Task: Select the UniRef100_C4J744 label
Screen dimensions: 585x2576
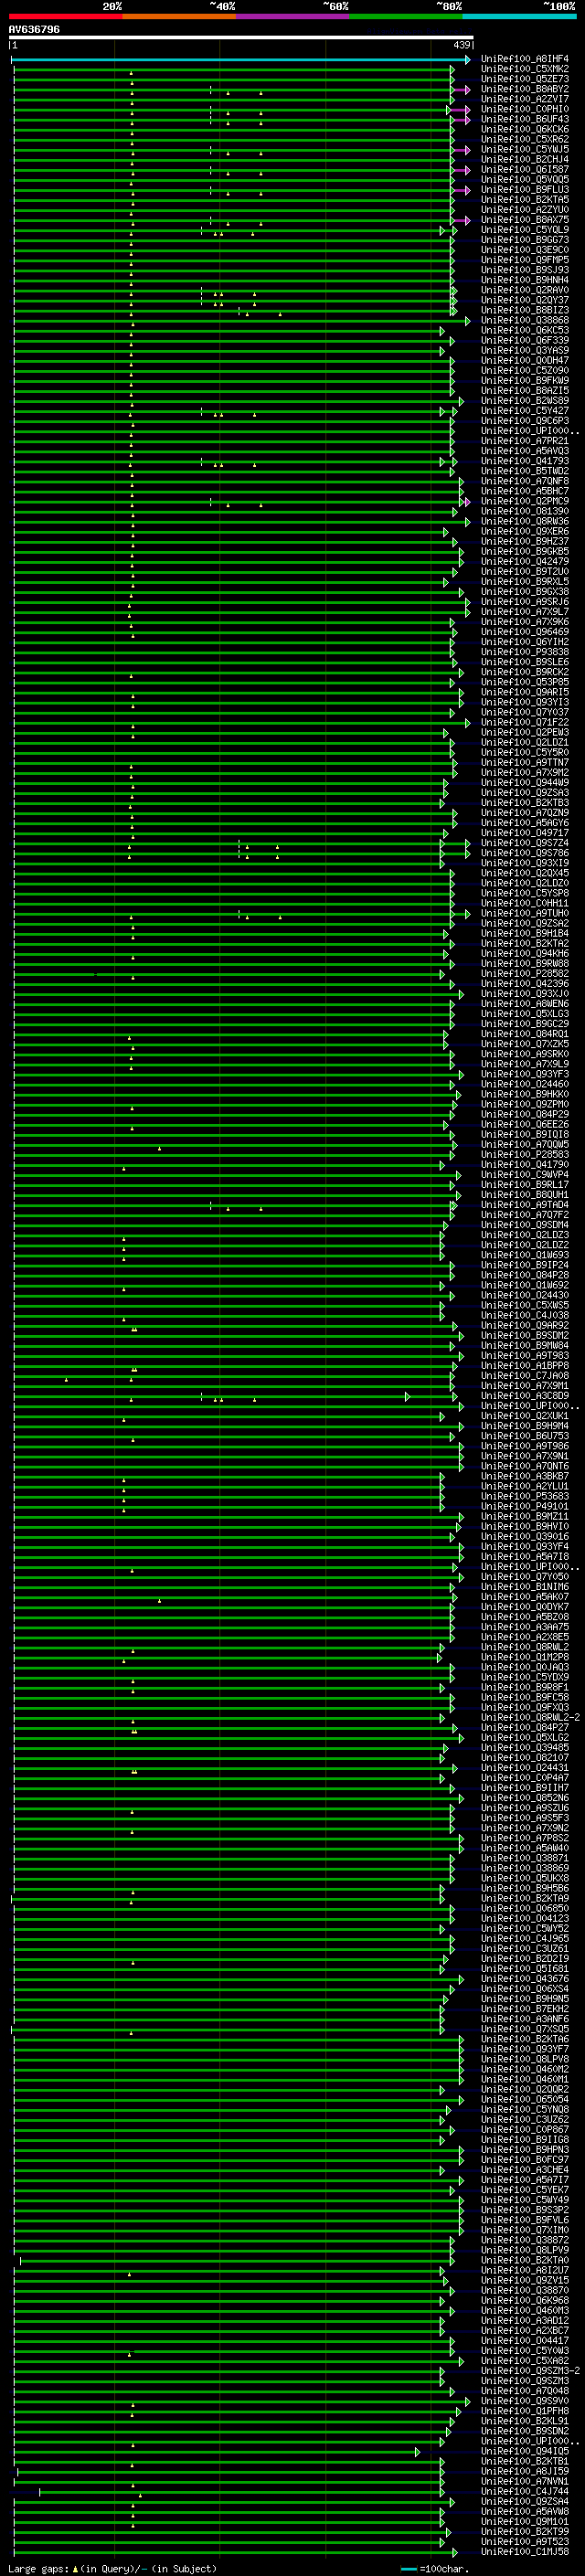Action: coord(525,2491)
